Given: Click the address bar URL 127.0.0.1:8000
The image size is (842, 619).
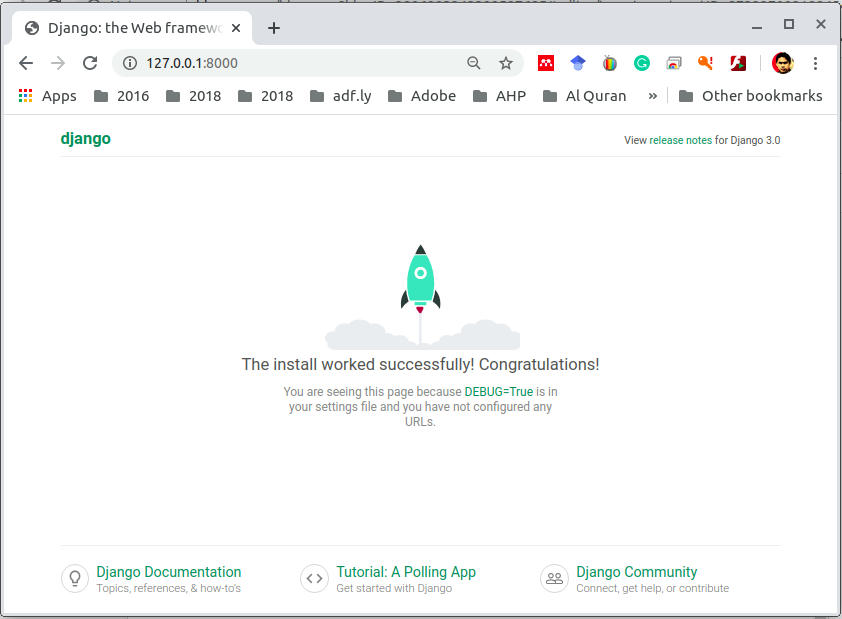Looking at the screenshot, I should coord(192,63).
